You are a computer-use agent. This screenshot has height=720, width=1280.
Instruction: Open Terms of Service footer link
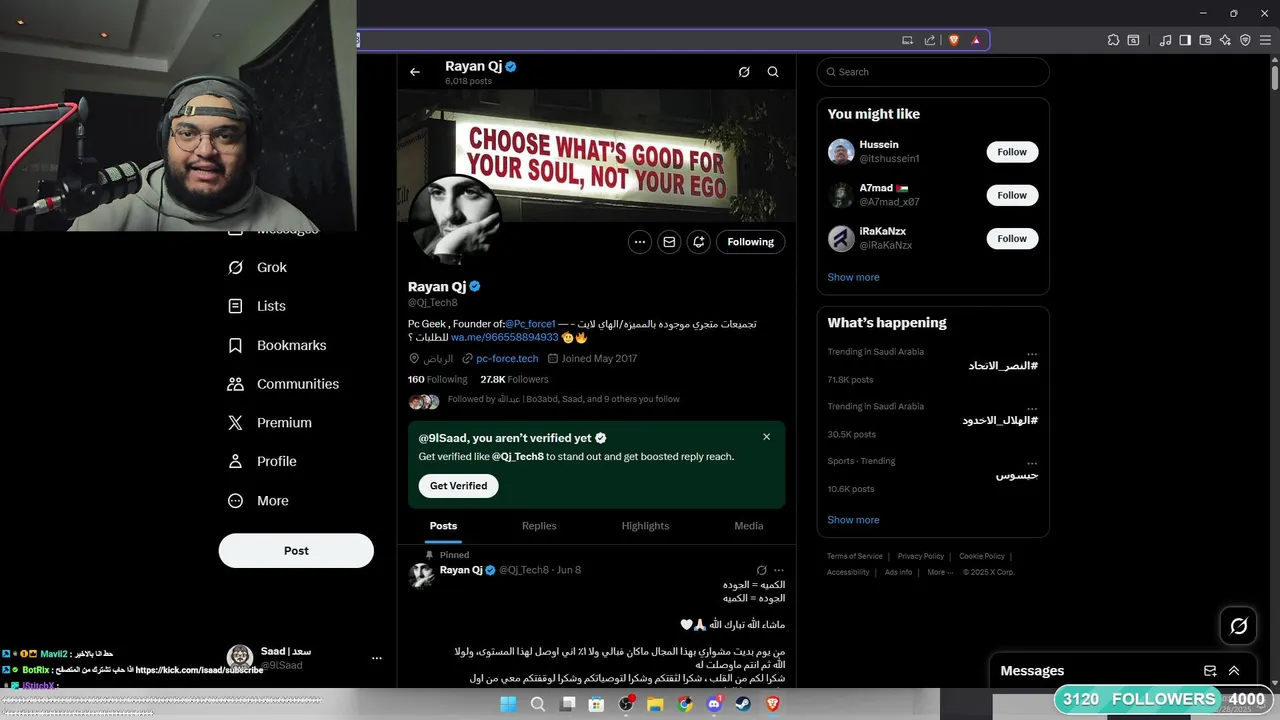(x=855, y=556)
